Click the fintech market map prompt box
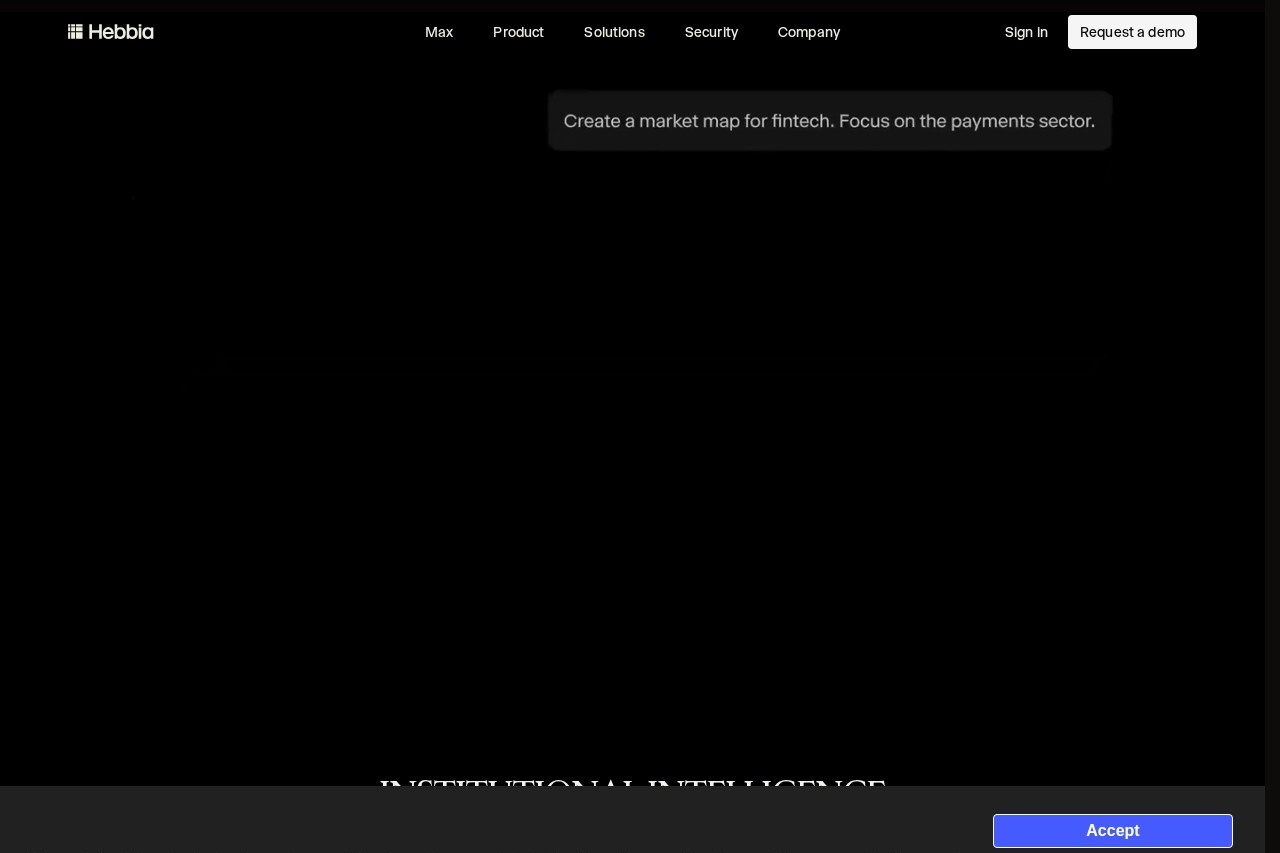The width and height of the screenshot is (1280, 853). click(x=830, y=121)
